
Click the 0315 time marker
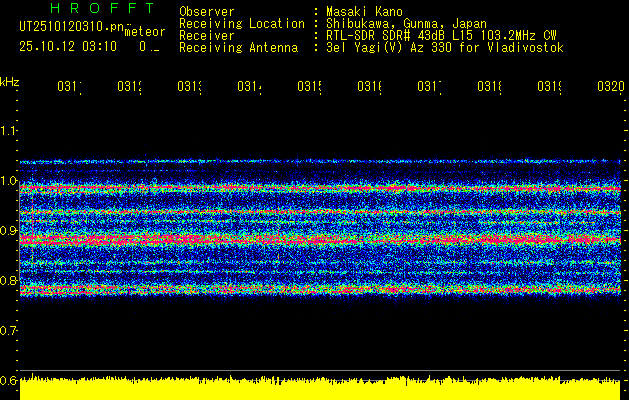tap(309, 86)
